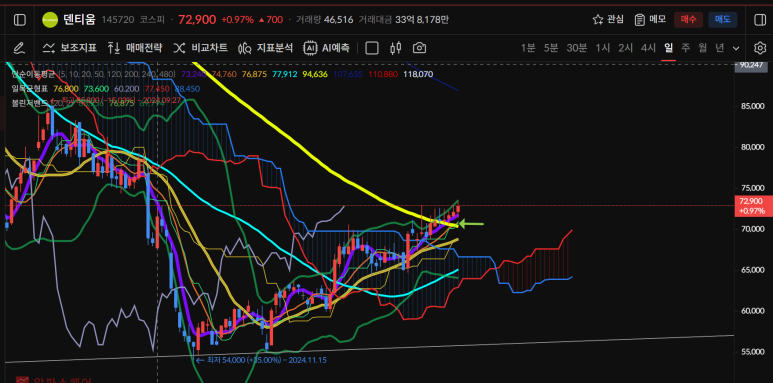Click the 볼린저밴드 indicator label
Screen dimensions: 773x383
point(30,103)
